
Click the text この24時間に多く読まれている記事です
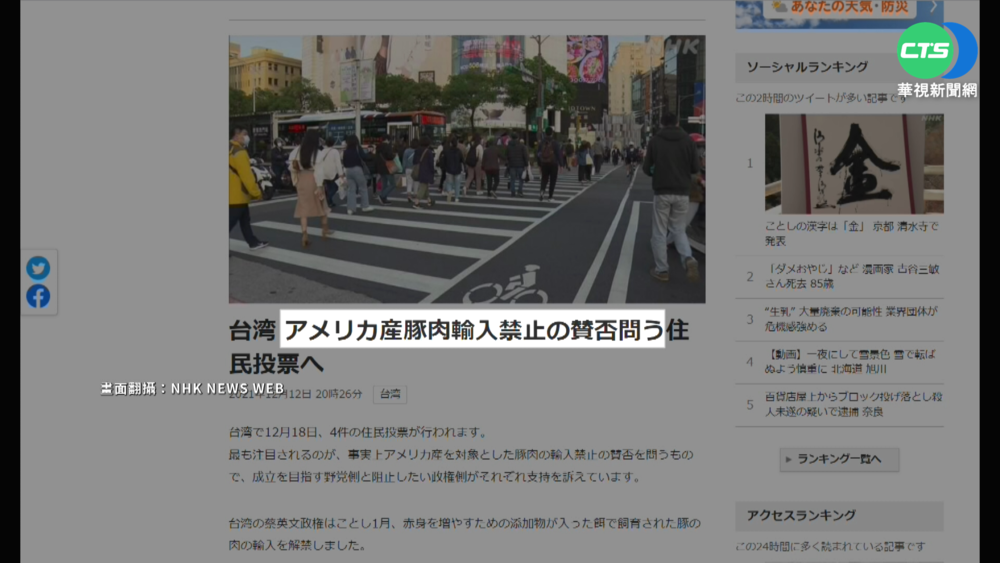point(830,546)
